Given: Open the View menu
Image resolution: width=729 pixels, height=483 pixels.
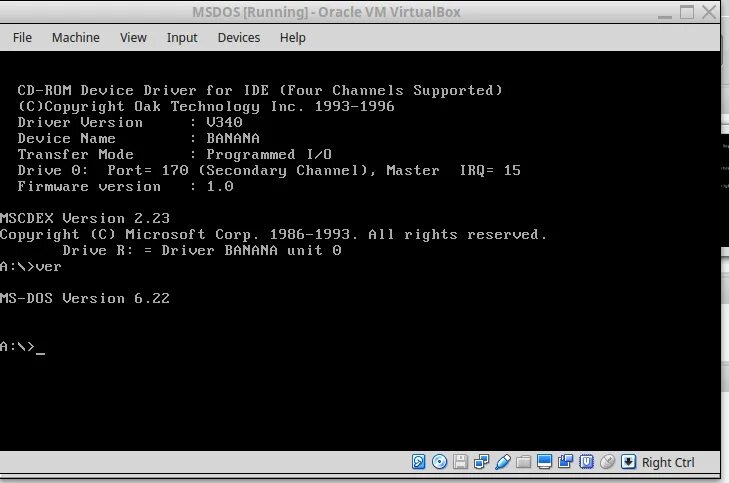Looking at the screenshot, I should tap(133, 38).
